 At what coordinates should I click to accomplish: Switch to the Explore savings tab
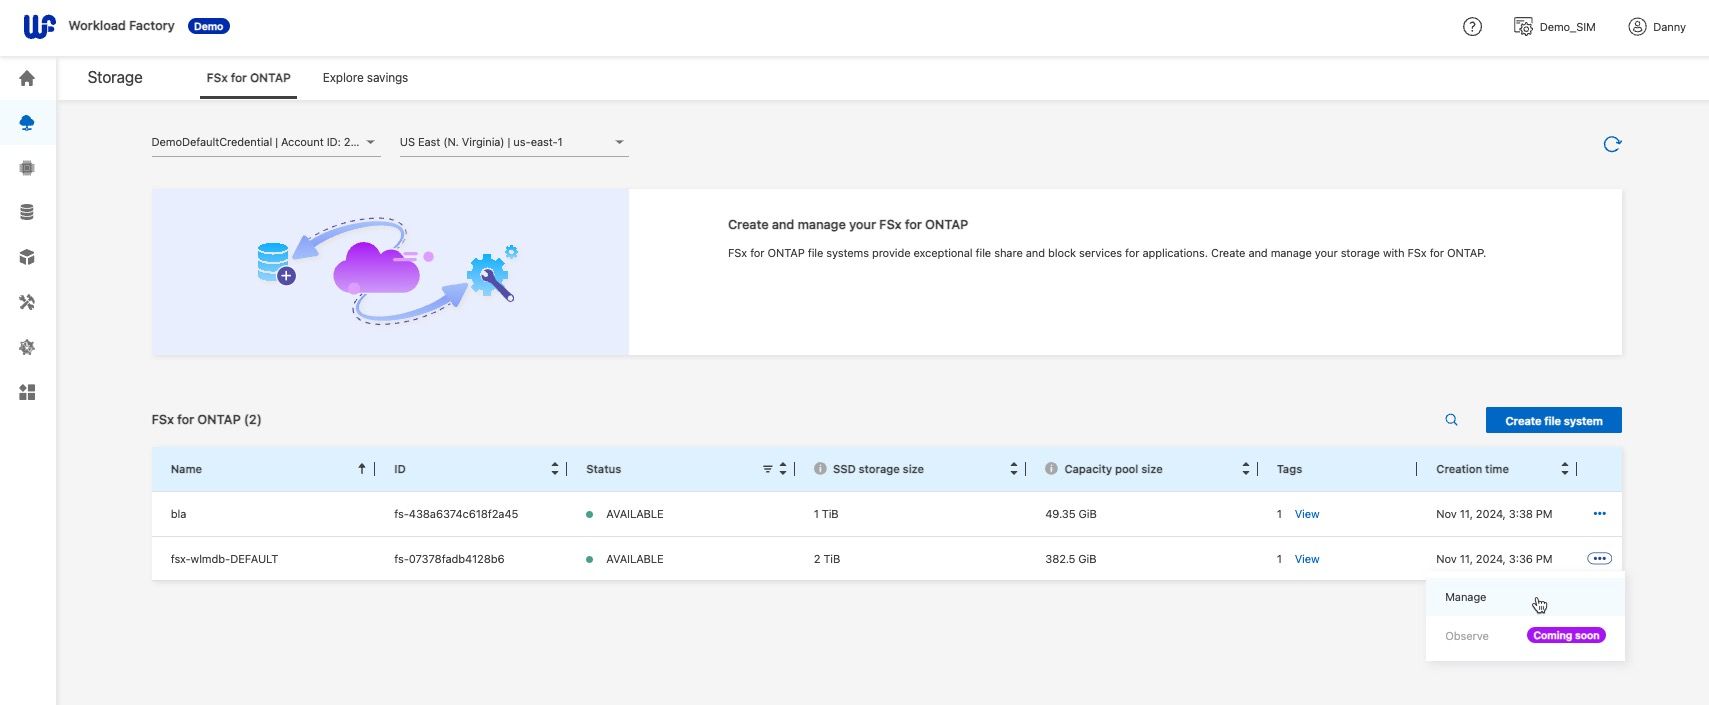tap(365, 78)
